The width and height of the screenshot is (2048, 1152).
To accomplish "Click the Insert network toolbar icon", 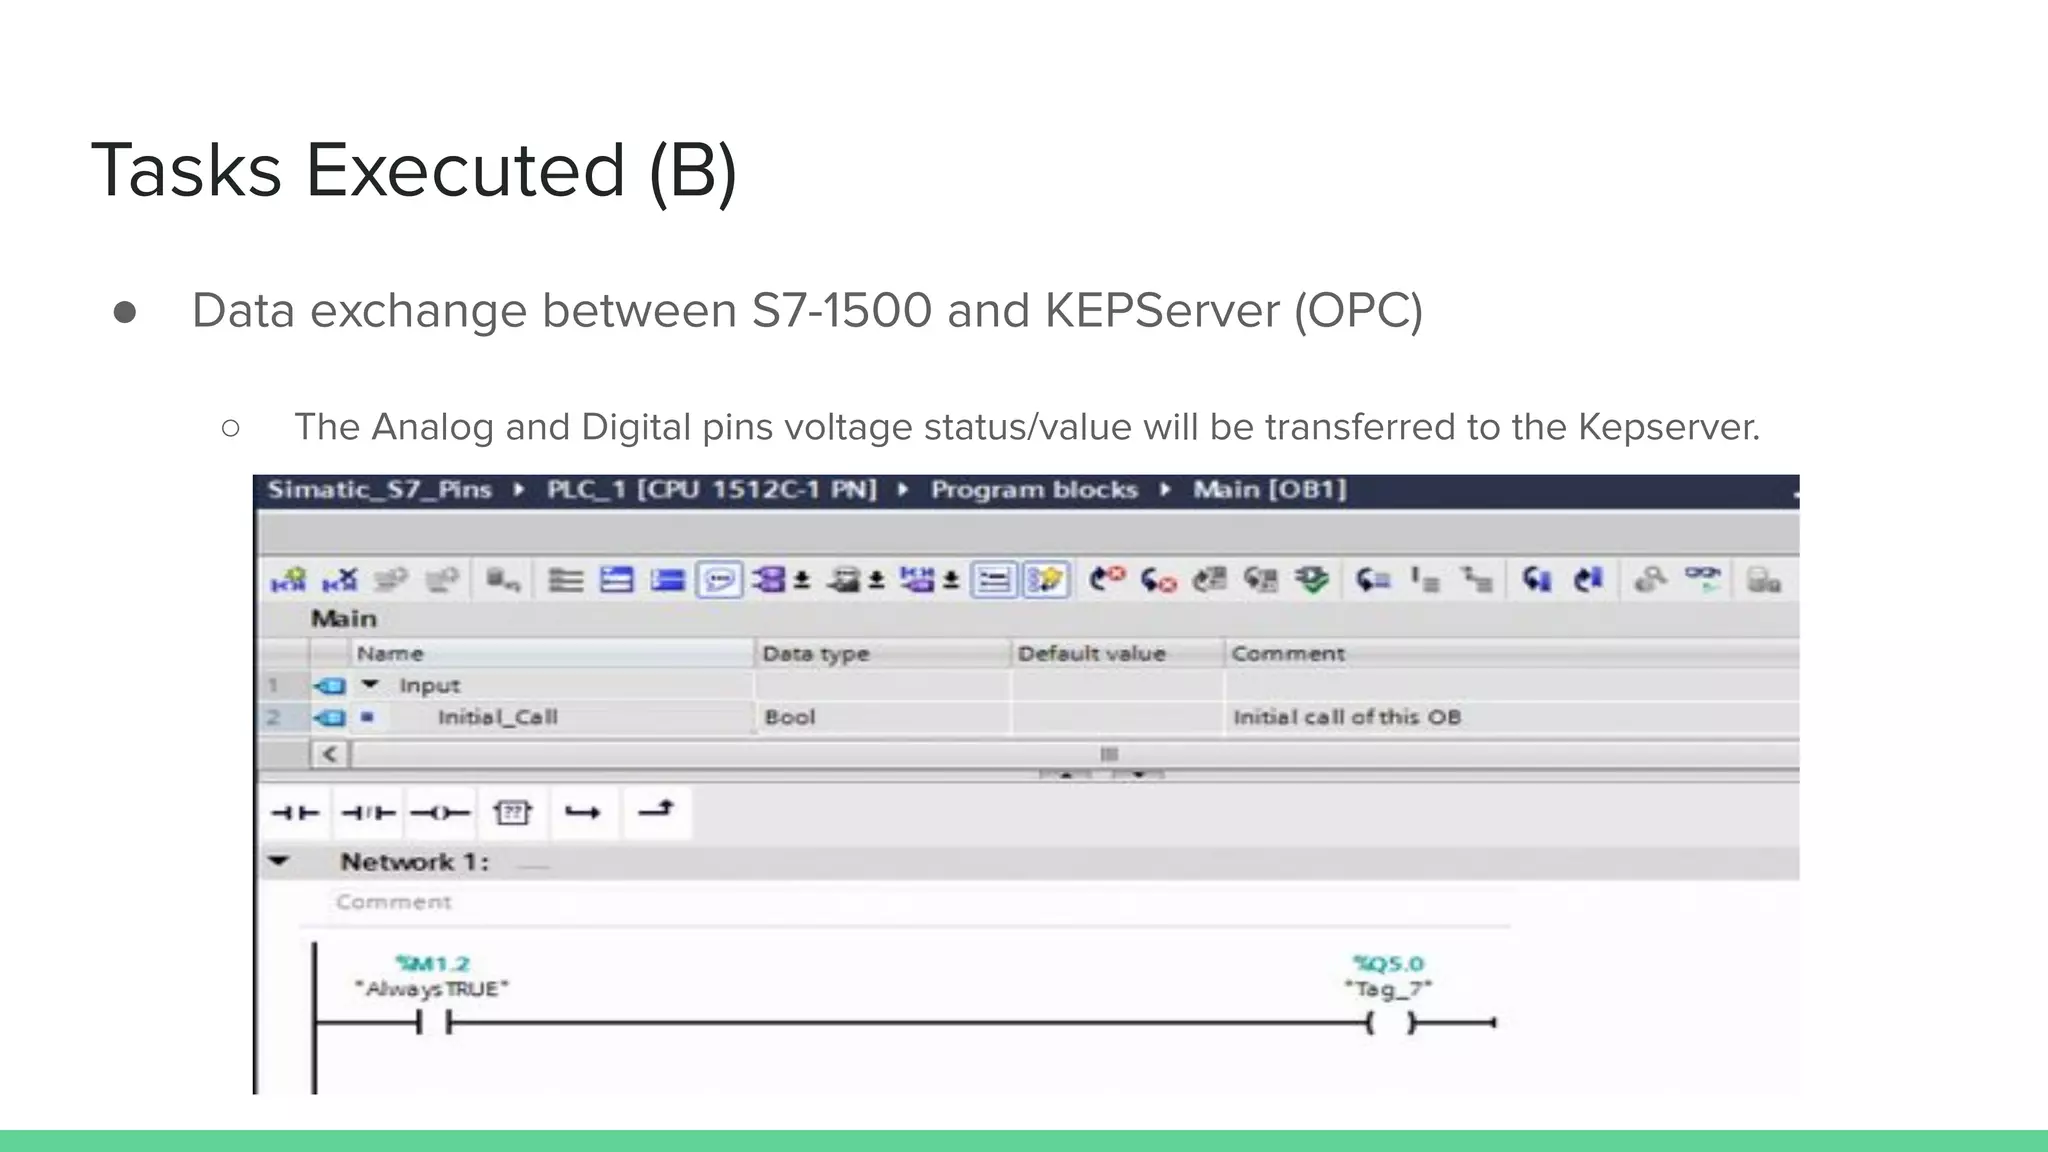I will tap(288, 580).
